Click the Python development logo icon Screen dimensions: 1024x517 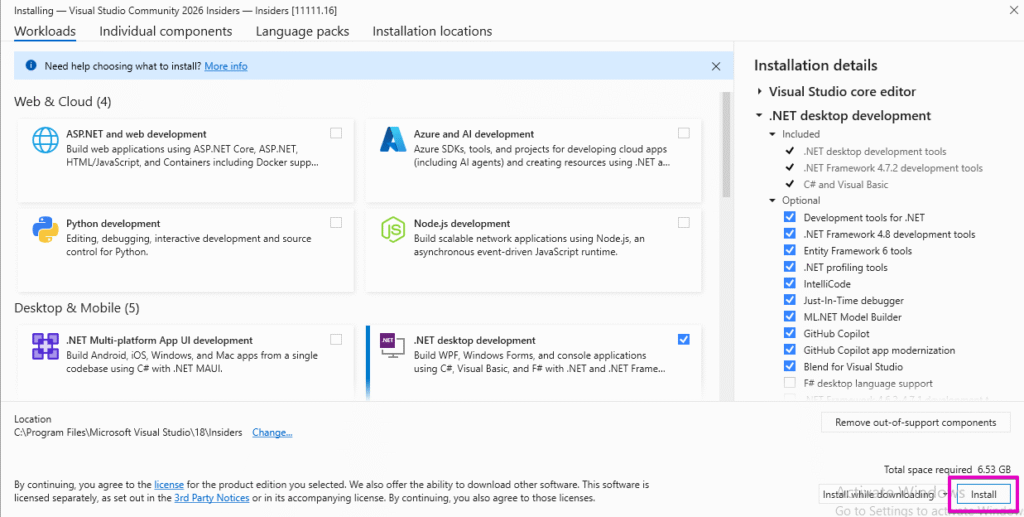pos(45,230)
